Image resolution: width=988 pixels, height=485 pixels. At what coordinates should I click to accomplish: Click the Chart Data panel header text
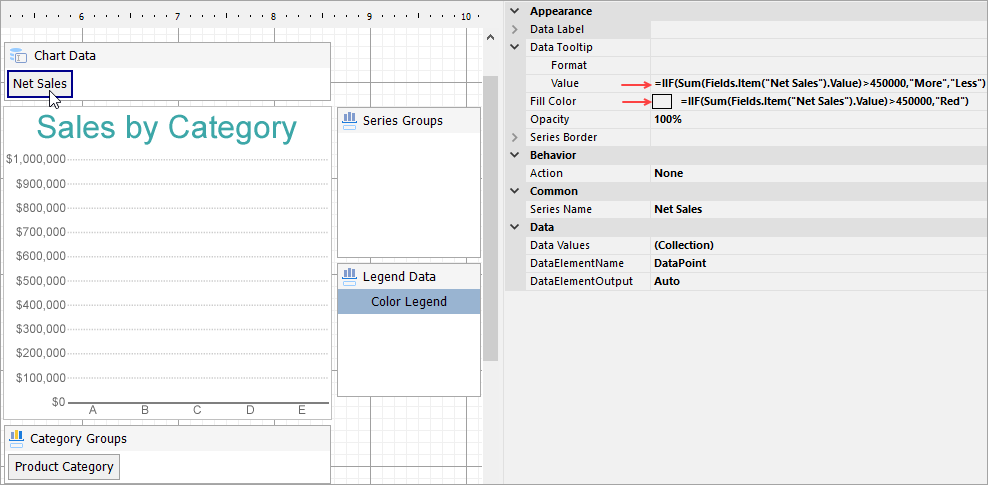tap(65, 55)
